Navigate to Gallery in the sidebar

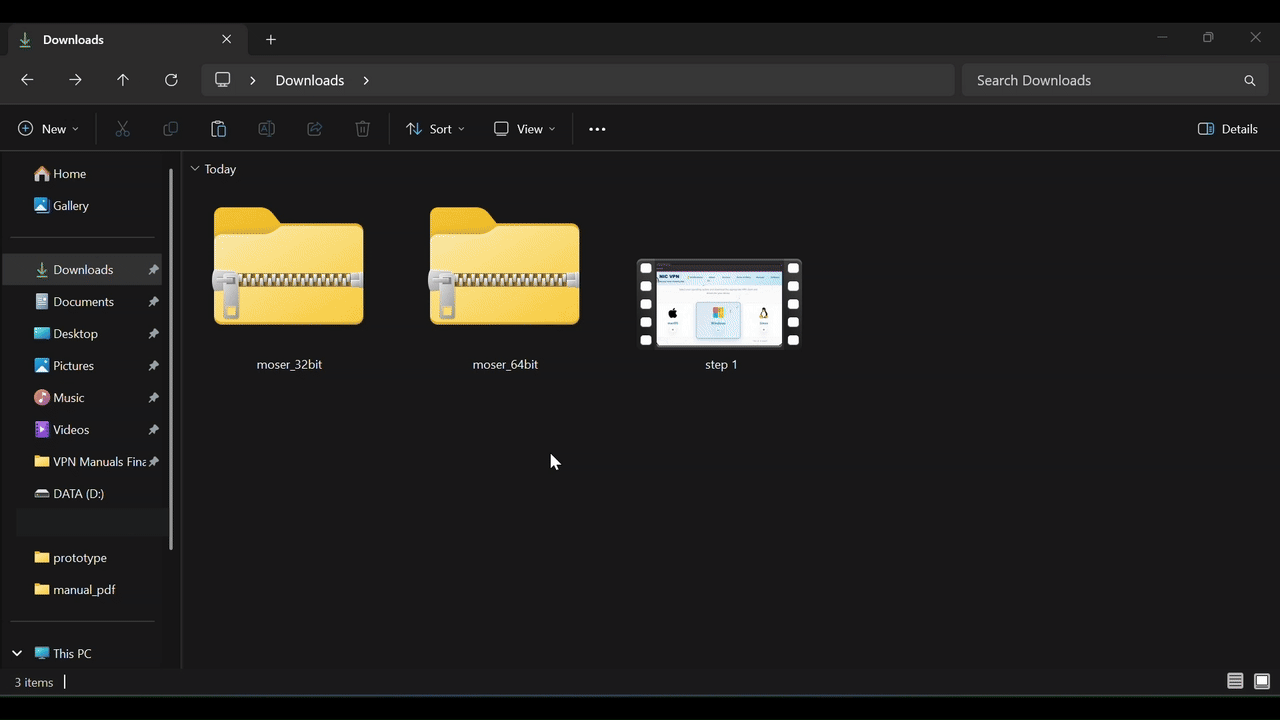point(71,205)
